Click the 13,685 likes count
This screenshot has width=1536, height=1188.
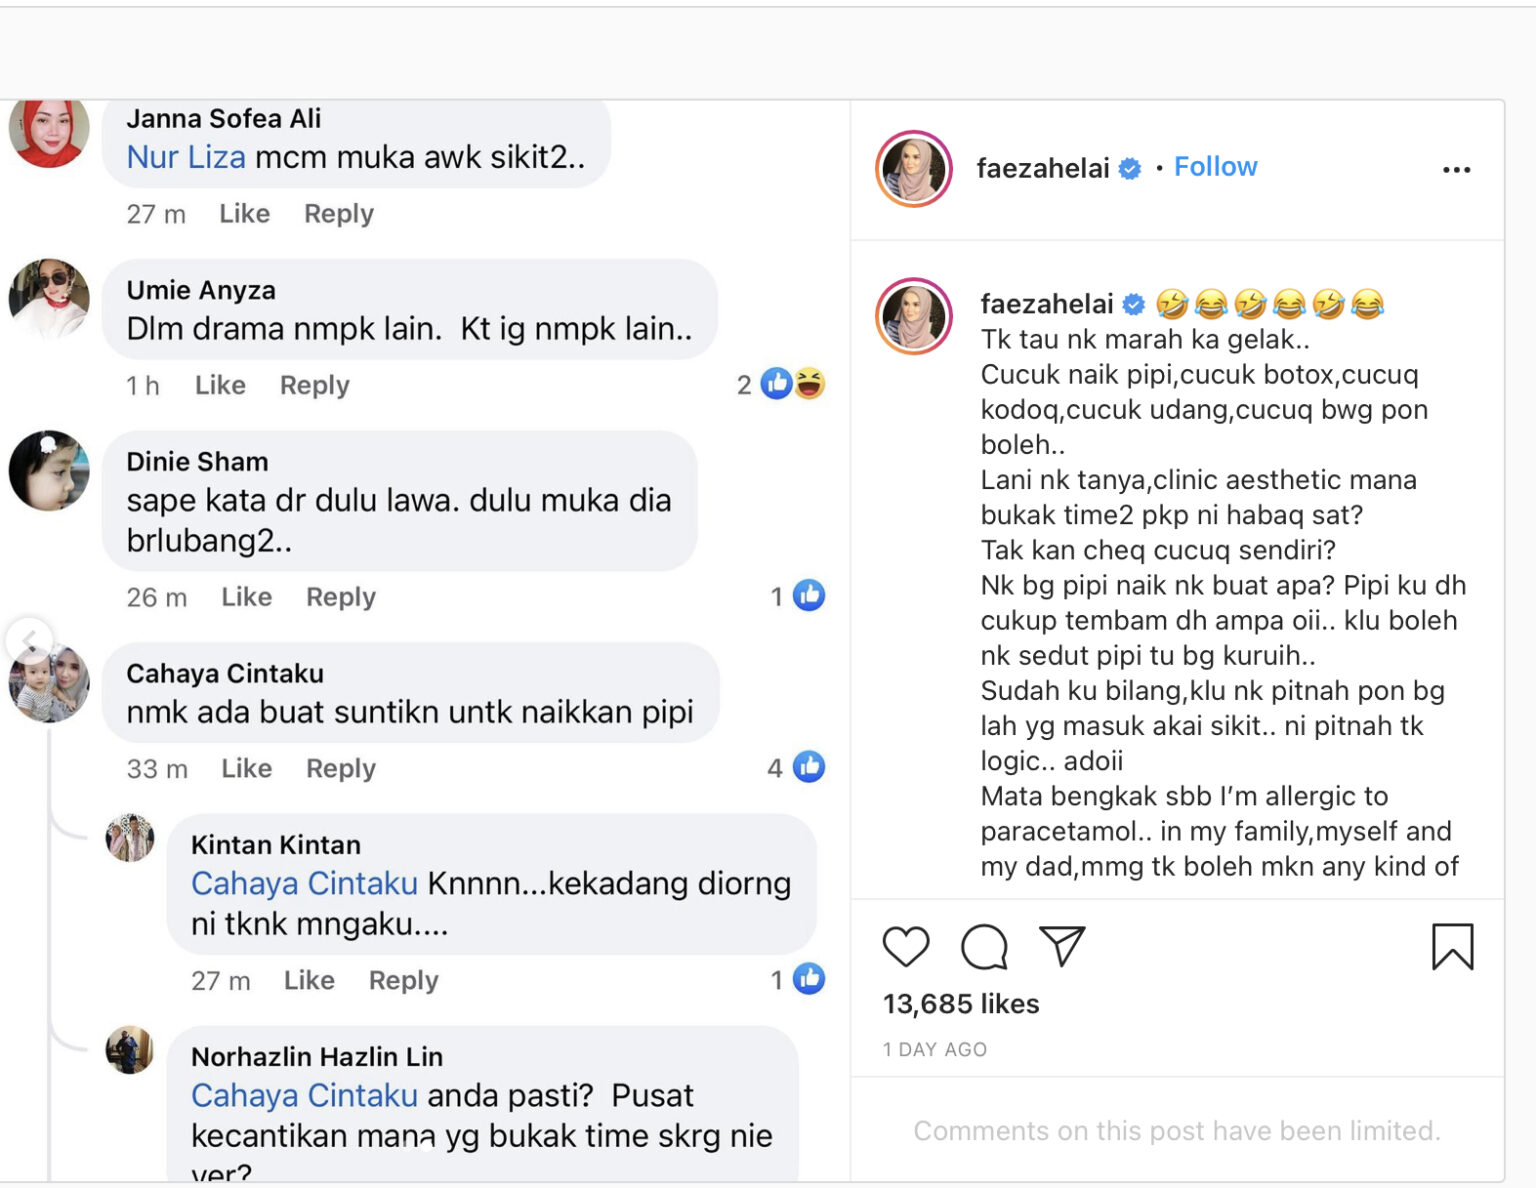point(961,1004)
